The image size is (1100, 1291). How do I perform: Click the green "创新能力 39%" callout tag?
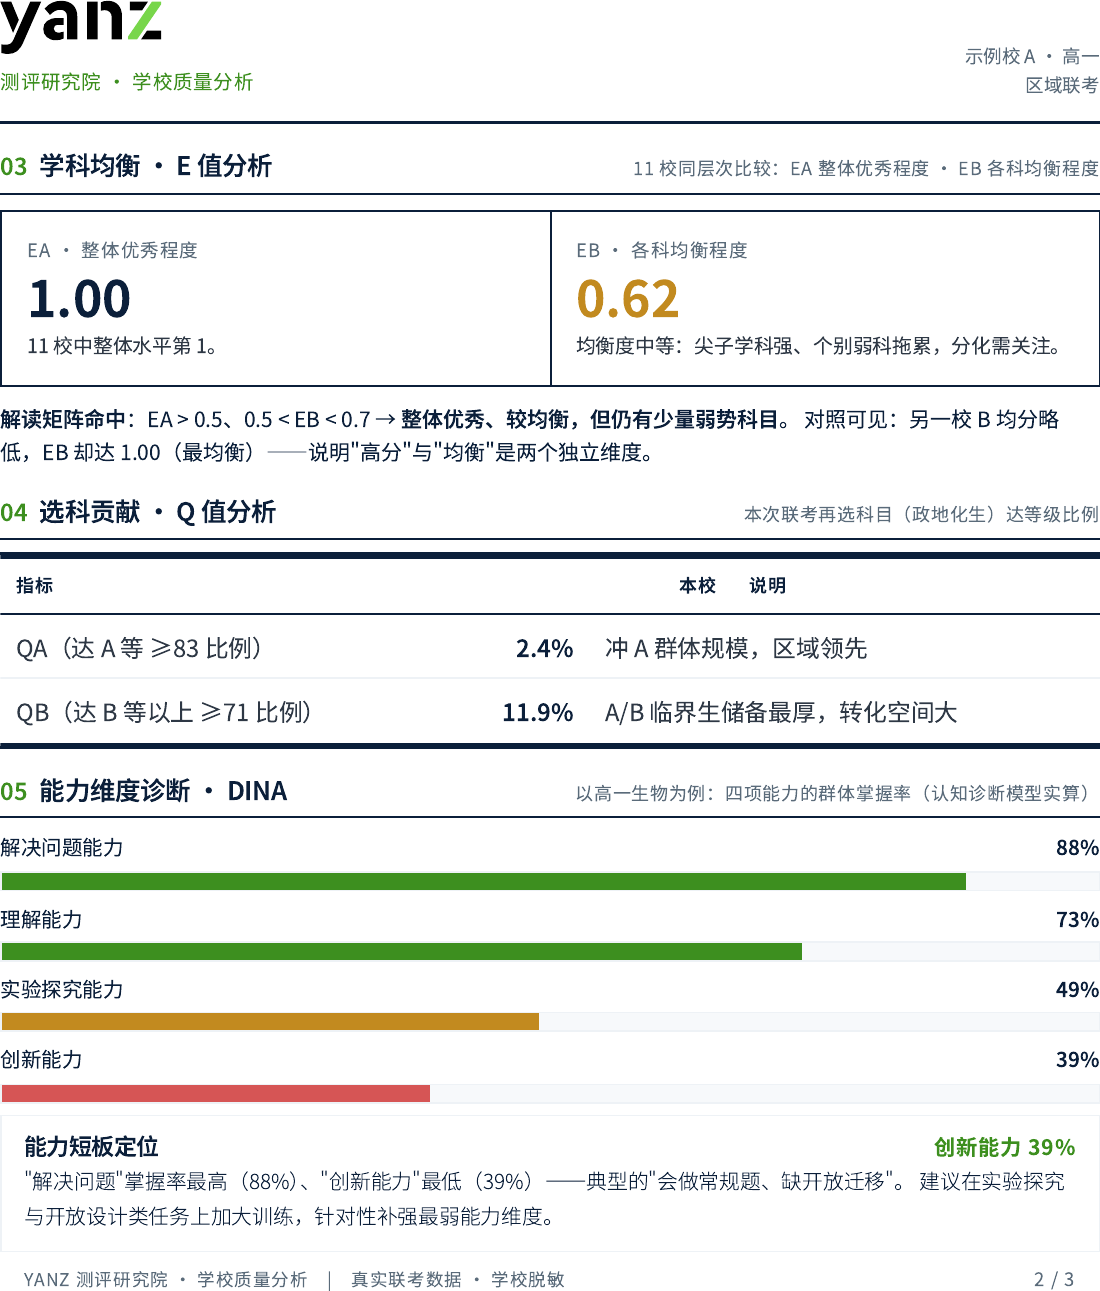pos(1004,1147)
